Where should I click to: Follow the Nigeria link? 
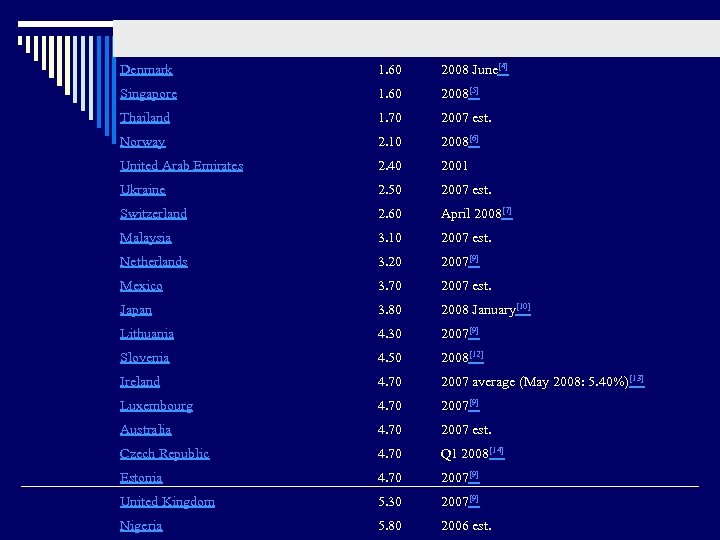click(141, 526)
